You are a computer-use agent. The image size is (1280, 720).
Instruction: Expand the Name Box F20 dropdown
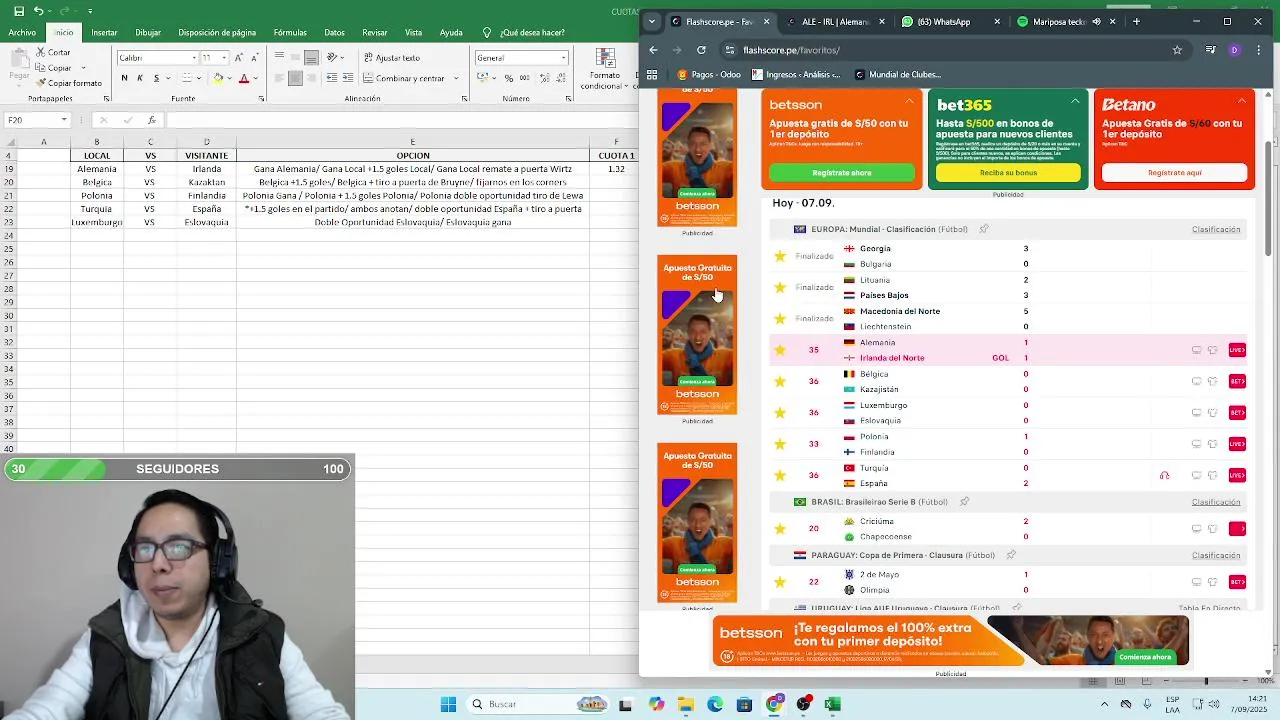coord(63,120)
